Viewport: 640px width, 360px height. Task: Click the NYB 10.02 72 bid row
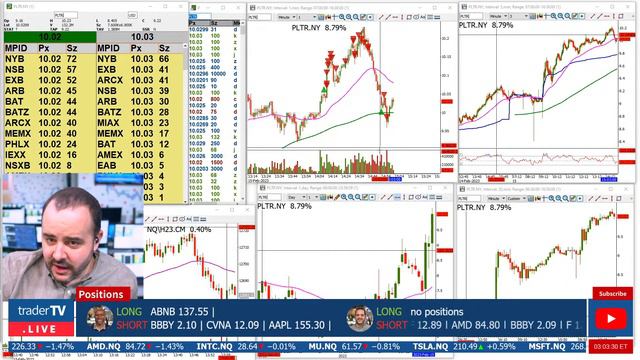pyautogui.click(x=50, y=59)
